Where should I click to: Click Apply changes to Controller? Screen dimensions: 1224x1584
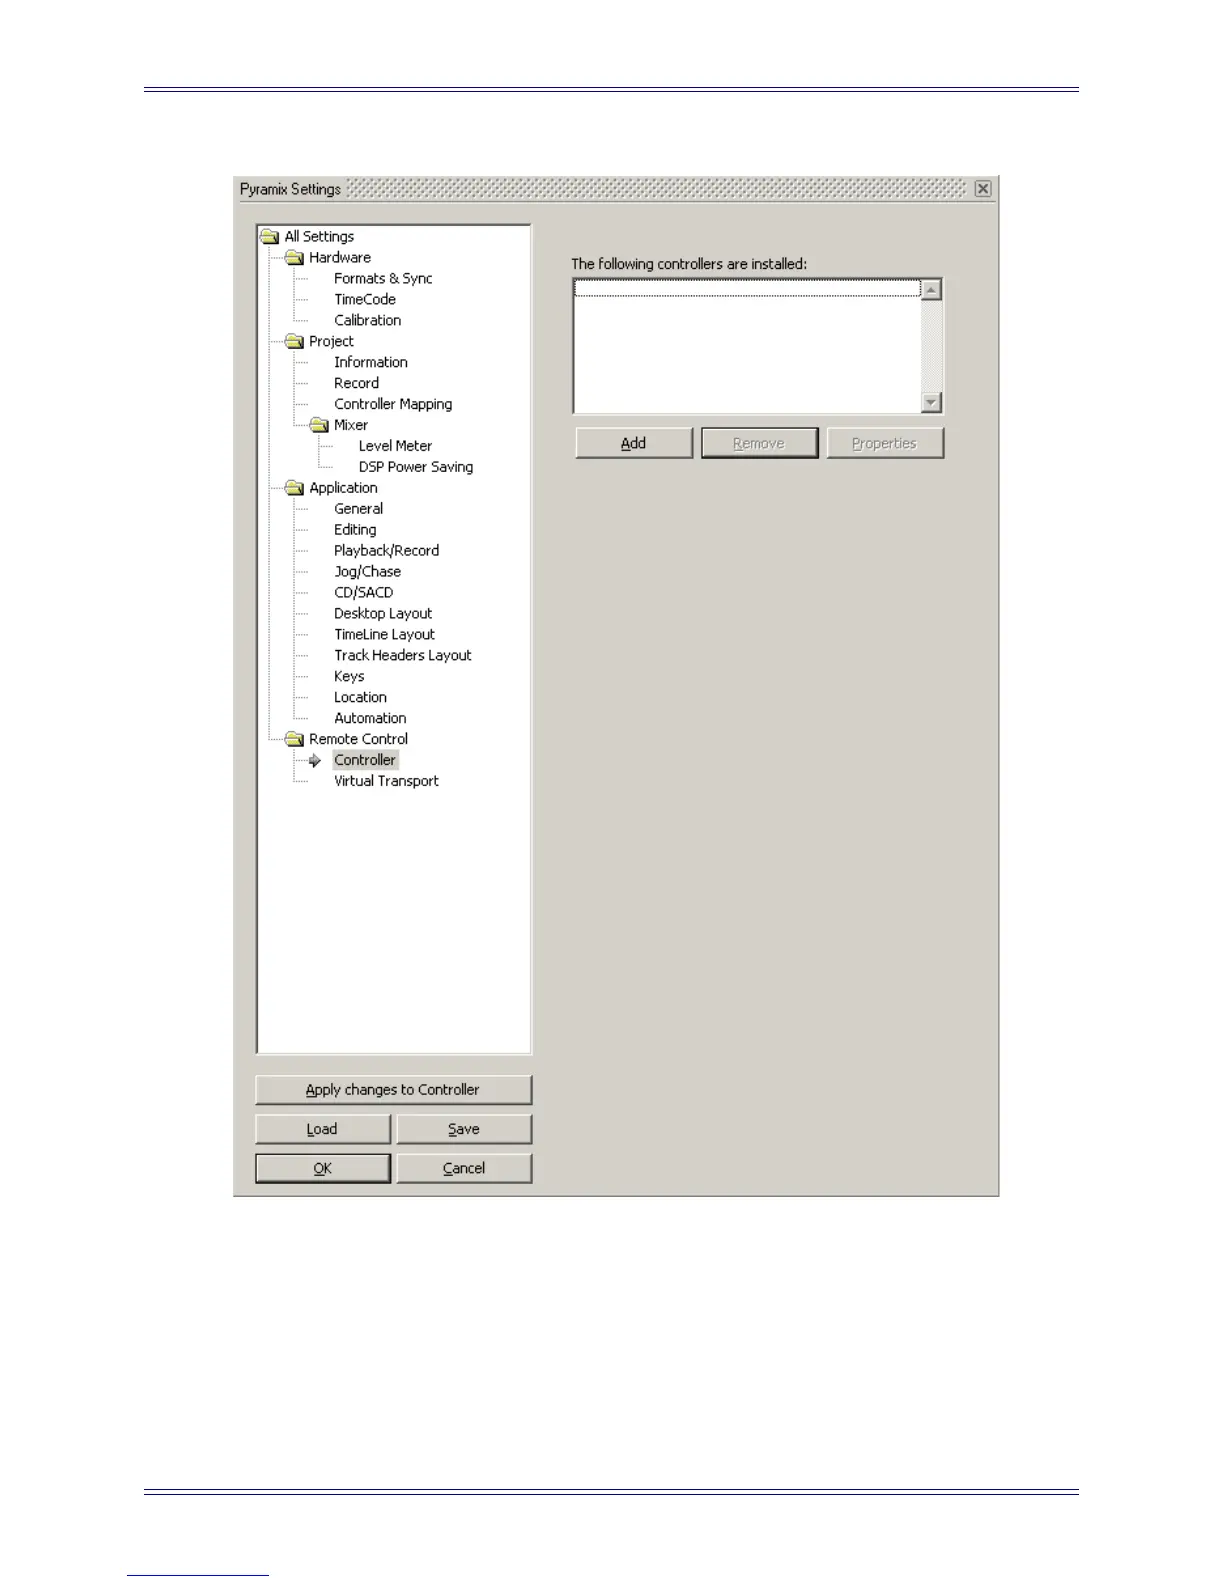click(x=393, y=1091)
